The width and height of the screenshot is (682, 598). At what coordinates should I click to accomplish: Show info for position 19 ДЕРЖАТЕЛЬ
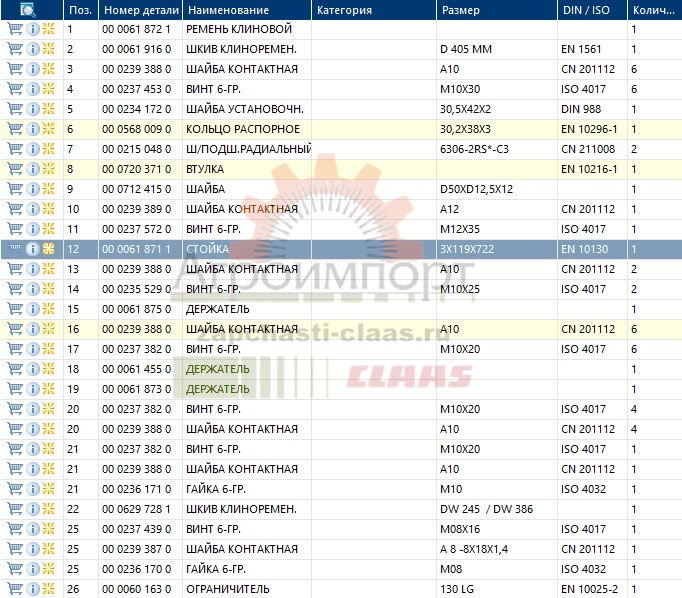33,389
